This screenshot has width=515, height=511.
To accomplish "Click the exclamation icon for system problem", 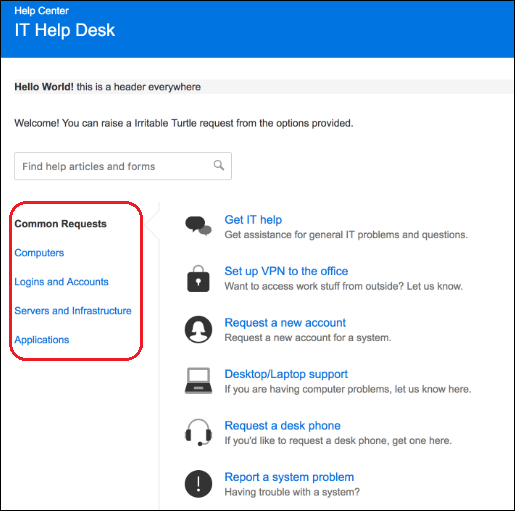I will click(198, 484).
